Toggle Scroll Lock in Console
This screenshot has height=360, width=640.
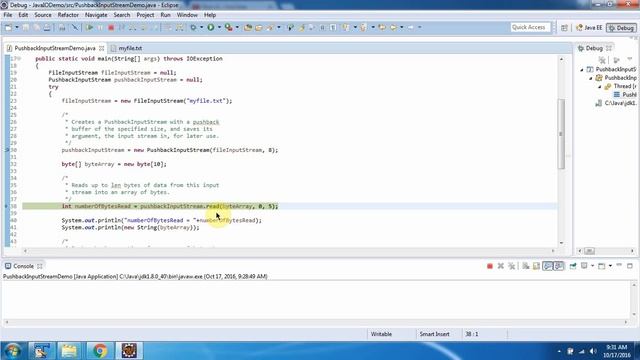click(x=536, y=266)
